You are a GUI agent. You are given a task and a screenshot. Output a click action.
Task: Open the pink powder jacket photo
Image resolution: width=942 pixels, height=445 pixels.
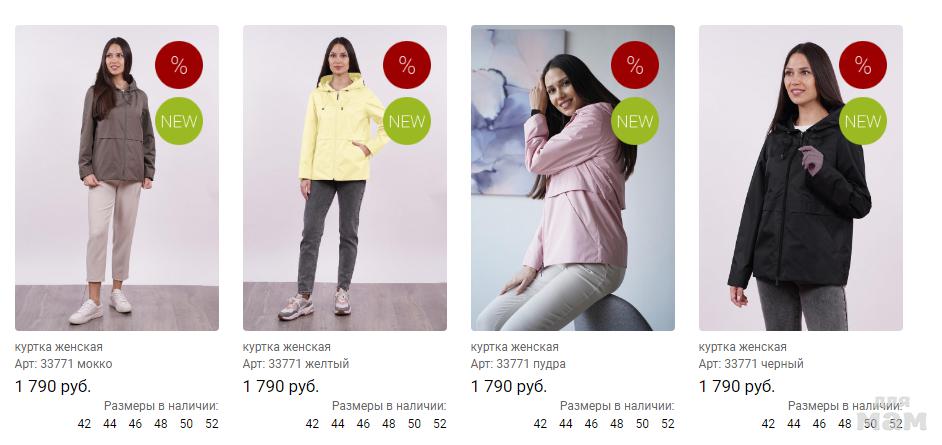pos(573,178)
